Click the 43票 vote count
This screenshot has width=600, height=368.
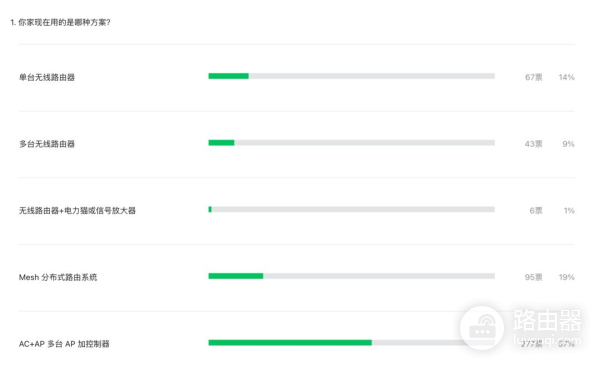click(533, 144)
